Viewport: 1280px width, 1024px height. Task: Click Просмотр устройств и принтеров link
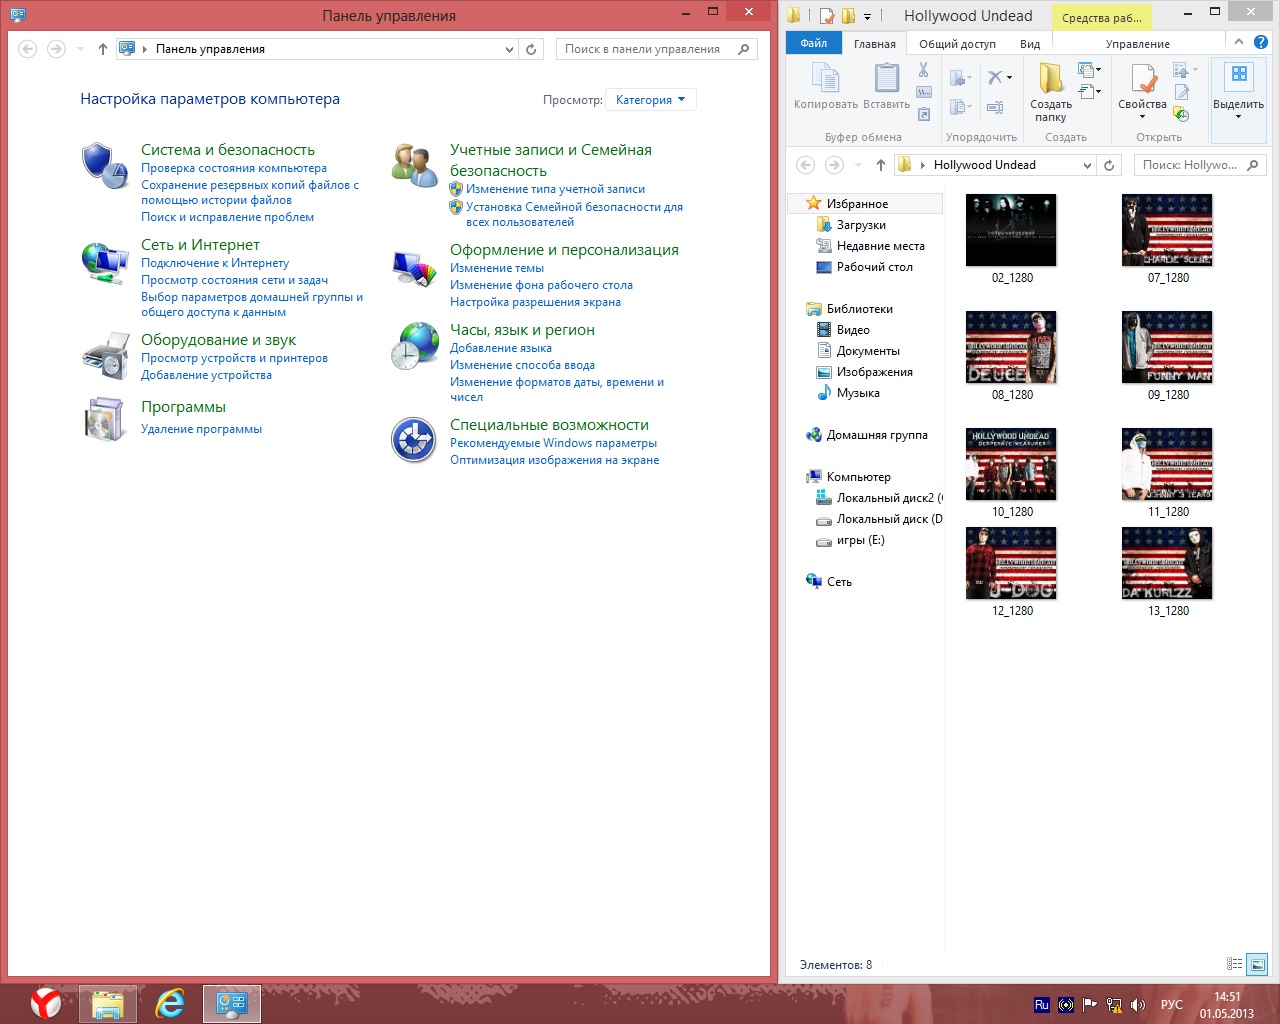(234, 358)
